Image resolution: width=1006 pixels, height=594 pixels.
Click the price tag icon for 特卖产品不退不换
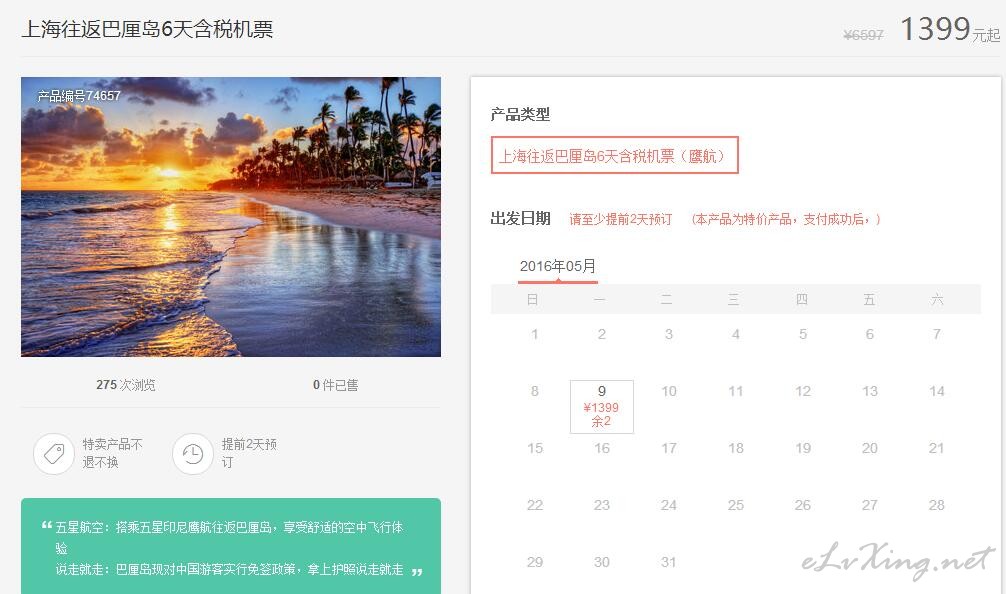click(x=54, y=454)
